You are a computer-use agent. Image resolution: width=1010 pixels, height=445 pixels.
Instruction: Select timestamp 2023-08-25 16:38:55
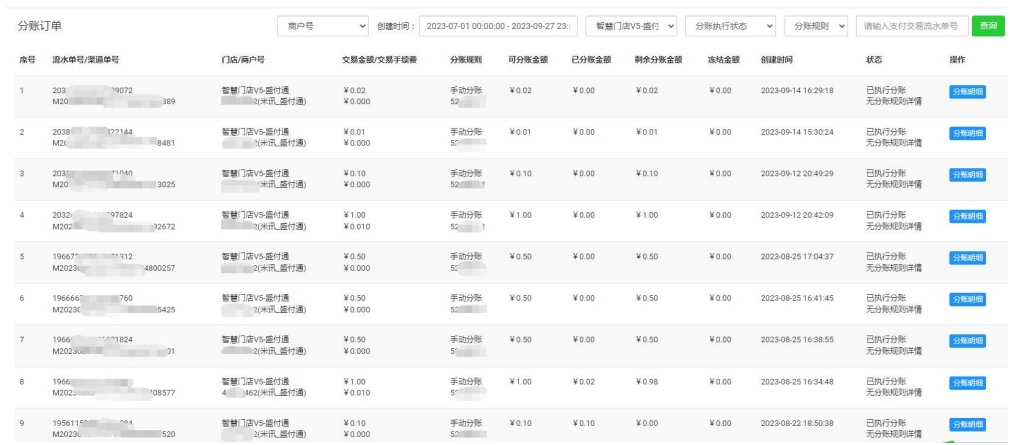(797, 339)
